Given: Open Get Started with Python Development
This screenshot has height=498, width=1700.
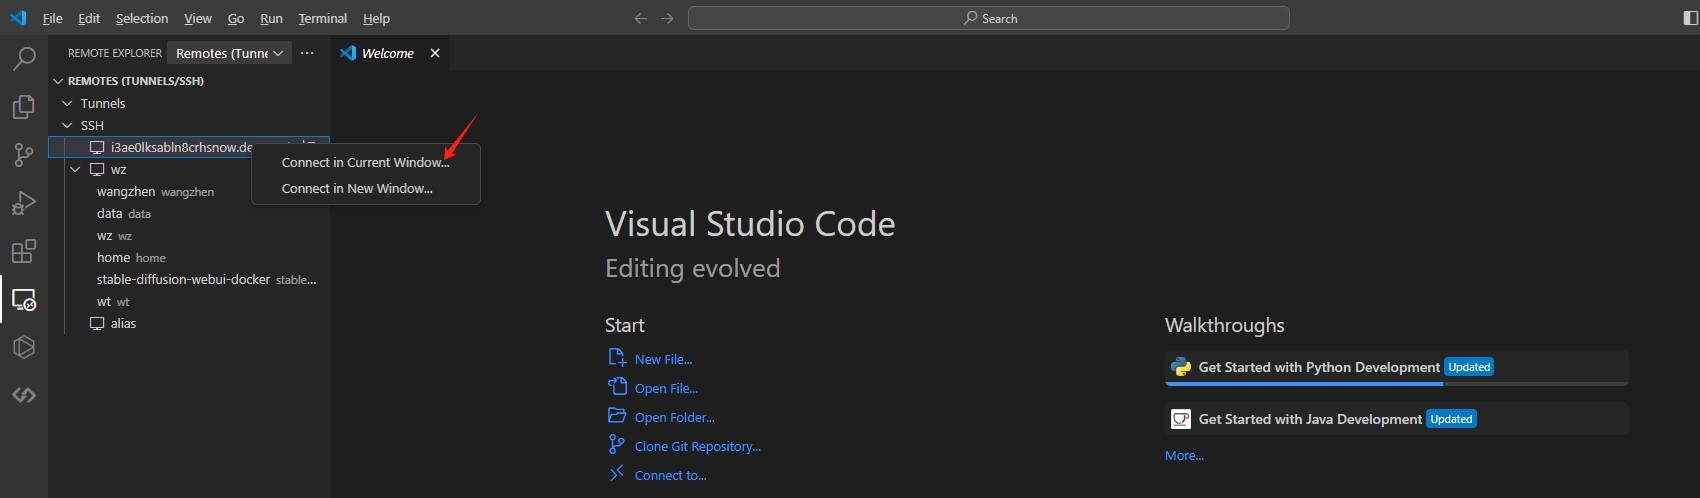Looking at the screenshot, I should click(1397, 368).
